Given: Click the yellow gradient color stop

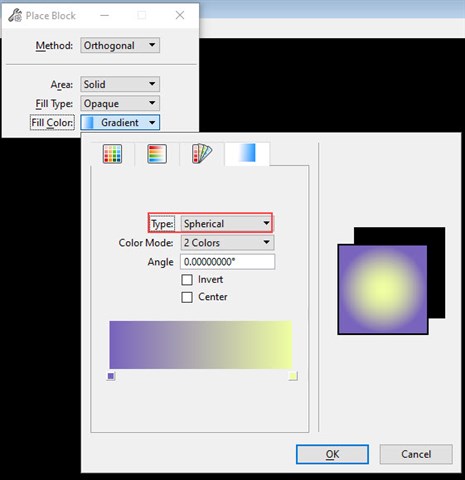Looking at the screenshot, I should (293, 376).
